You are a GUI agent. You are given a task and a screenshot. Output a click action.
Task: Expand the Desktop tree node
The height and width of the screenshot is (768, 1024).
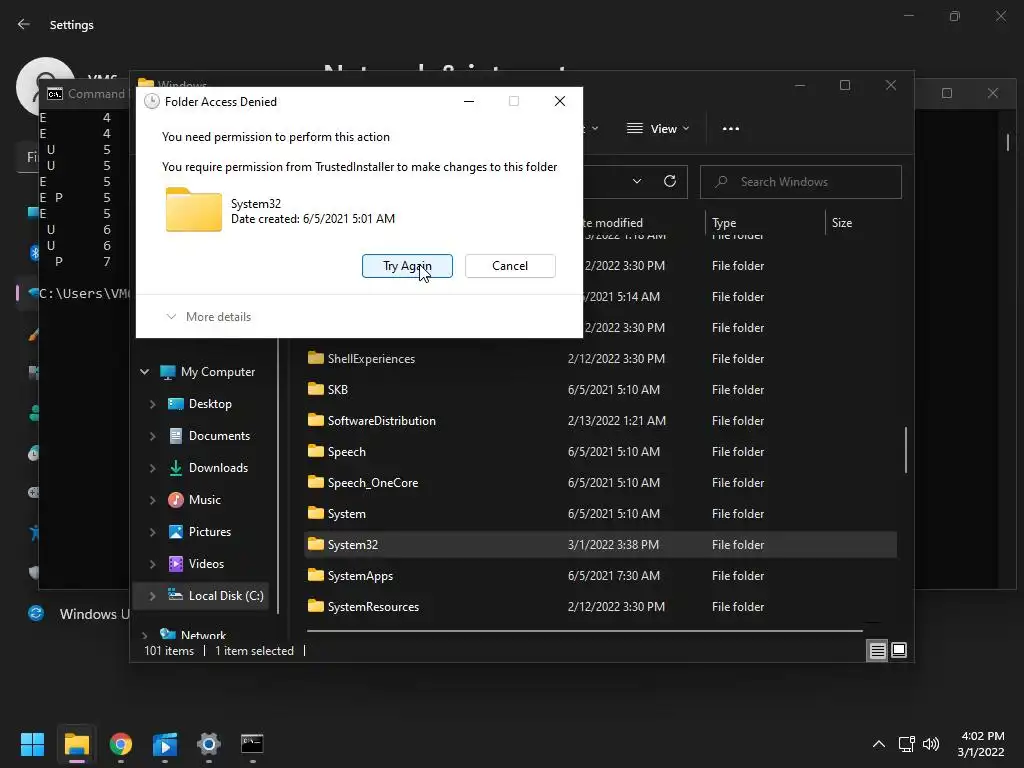(x=152, y=404)
